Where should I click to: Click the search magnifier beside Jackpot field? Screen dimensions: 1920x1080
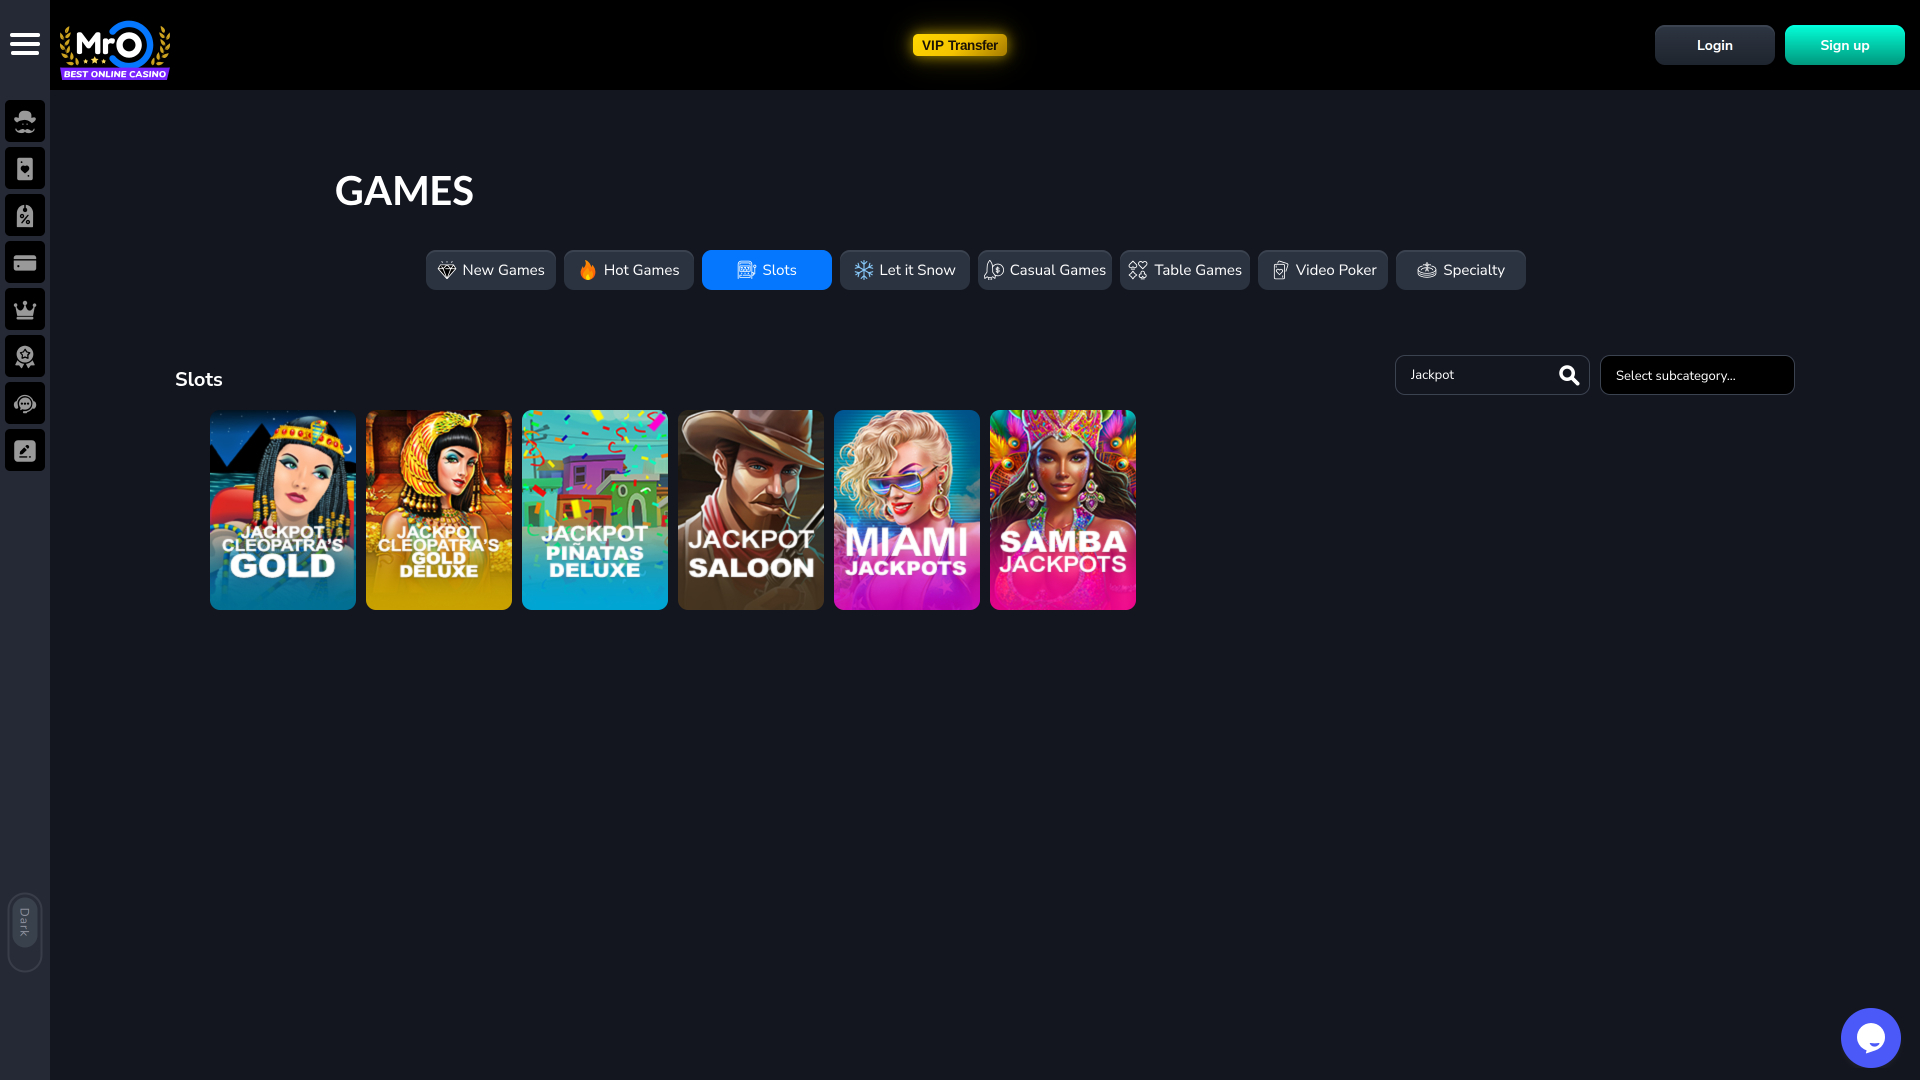(x=1567, y=374)
